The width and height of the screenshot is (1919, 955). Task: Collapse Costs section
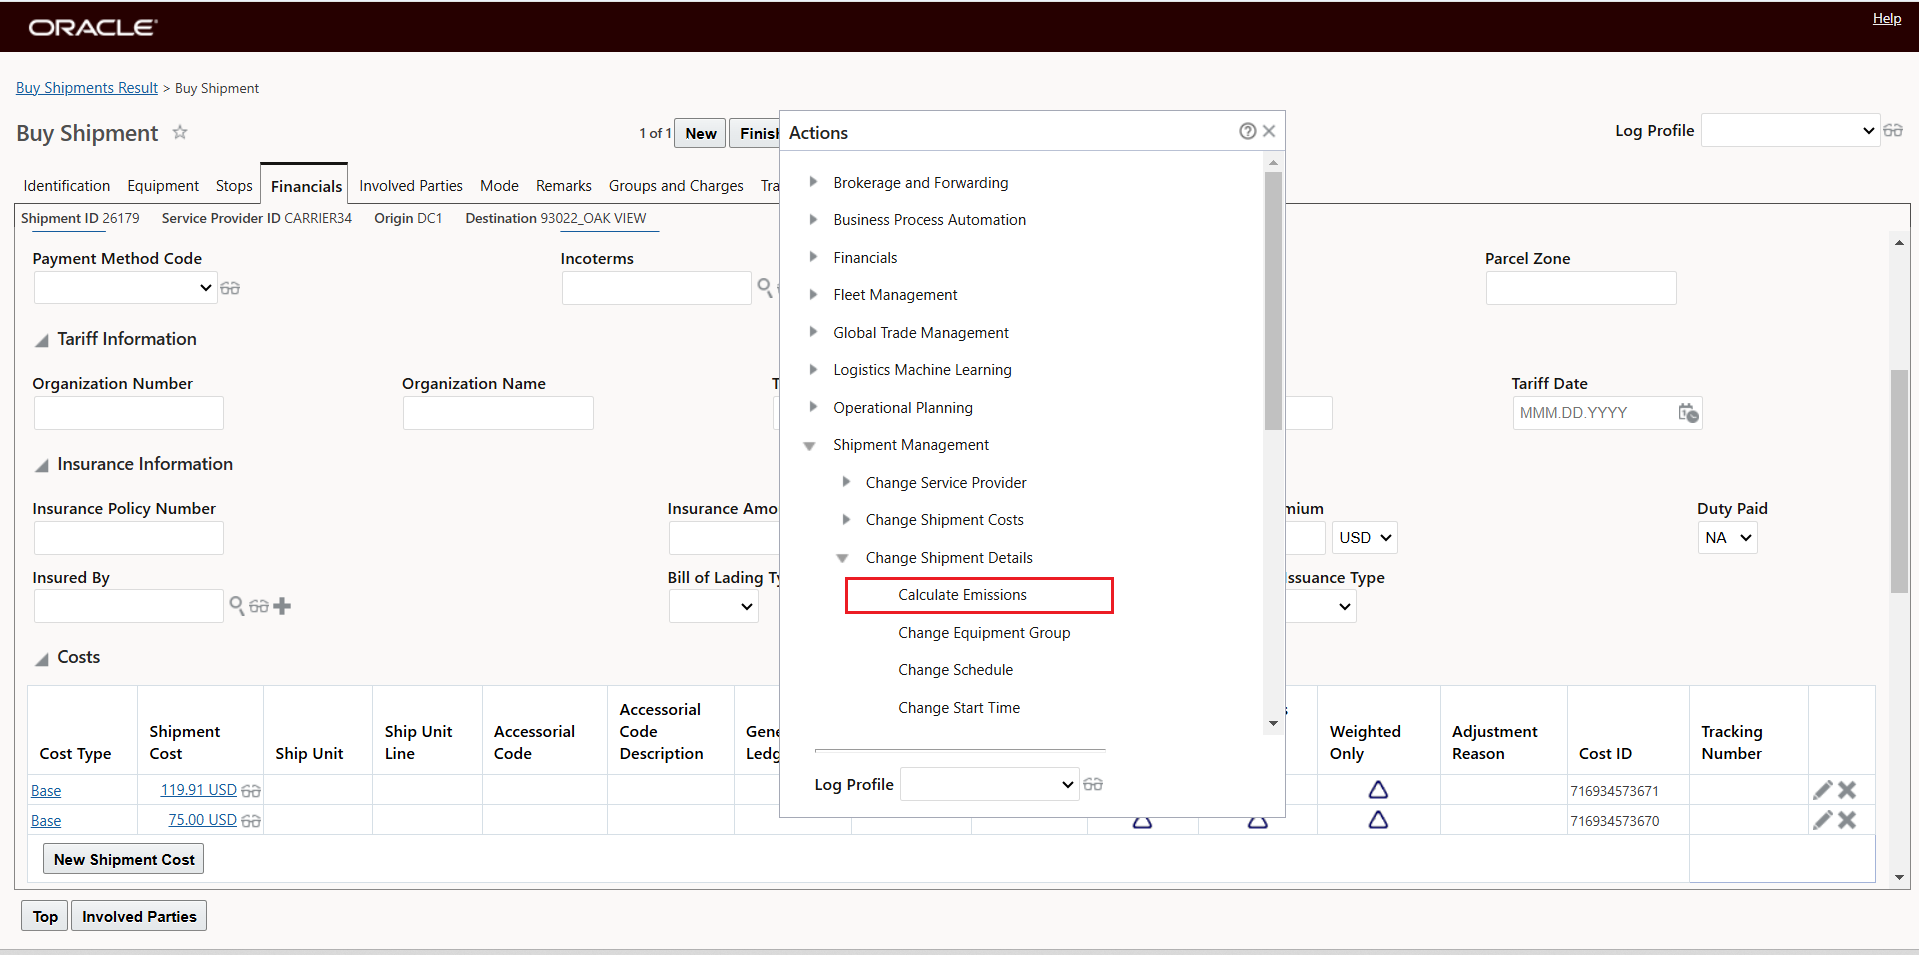pyautogui.click(x=42, y=658)
